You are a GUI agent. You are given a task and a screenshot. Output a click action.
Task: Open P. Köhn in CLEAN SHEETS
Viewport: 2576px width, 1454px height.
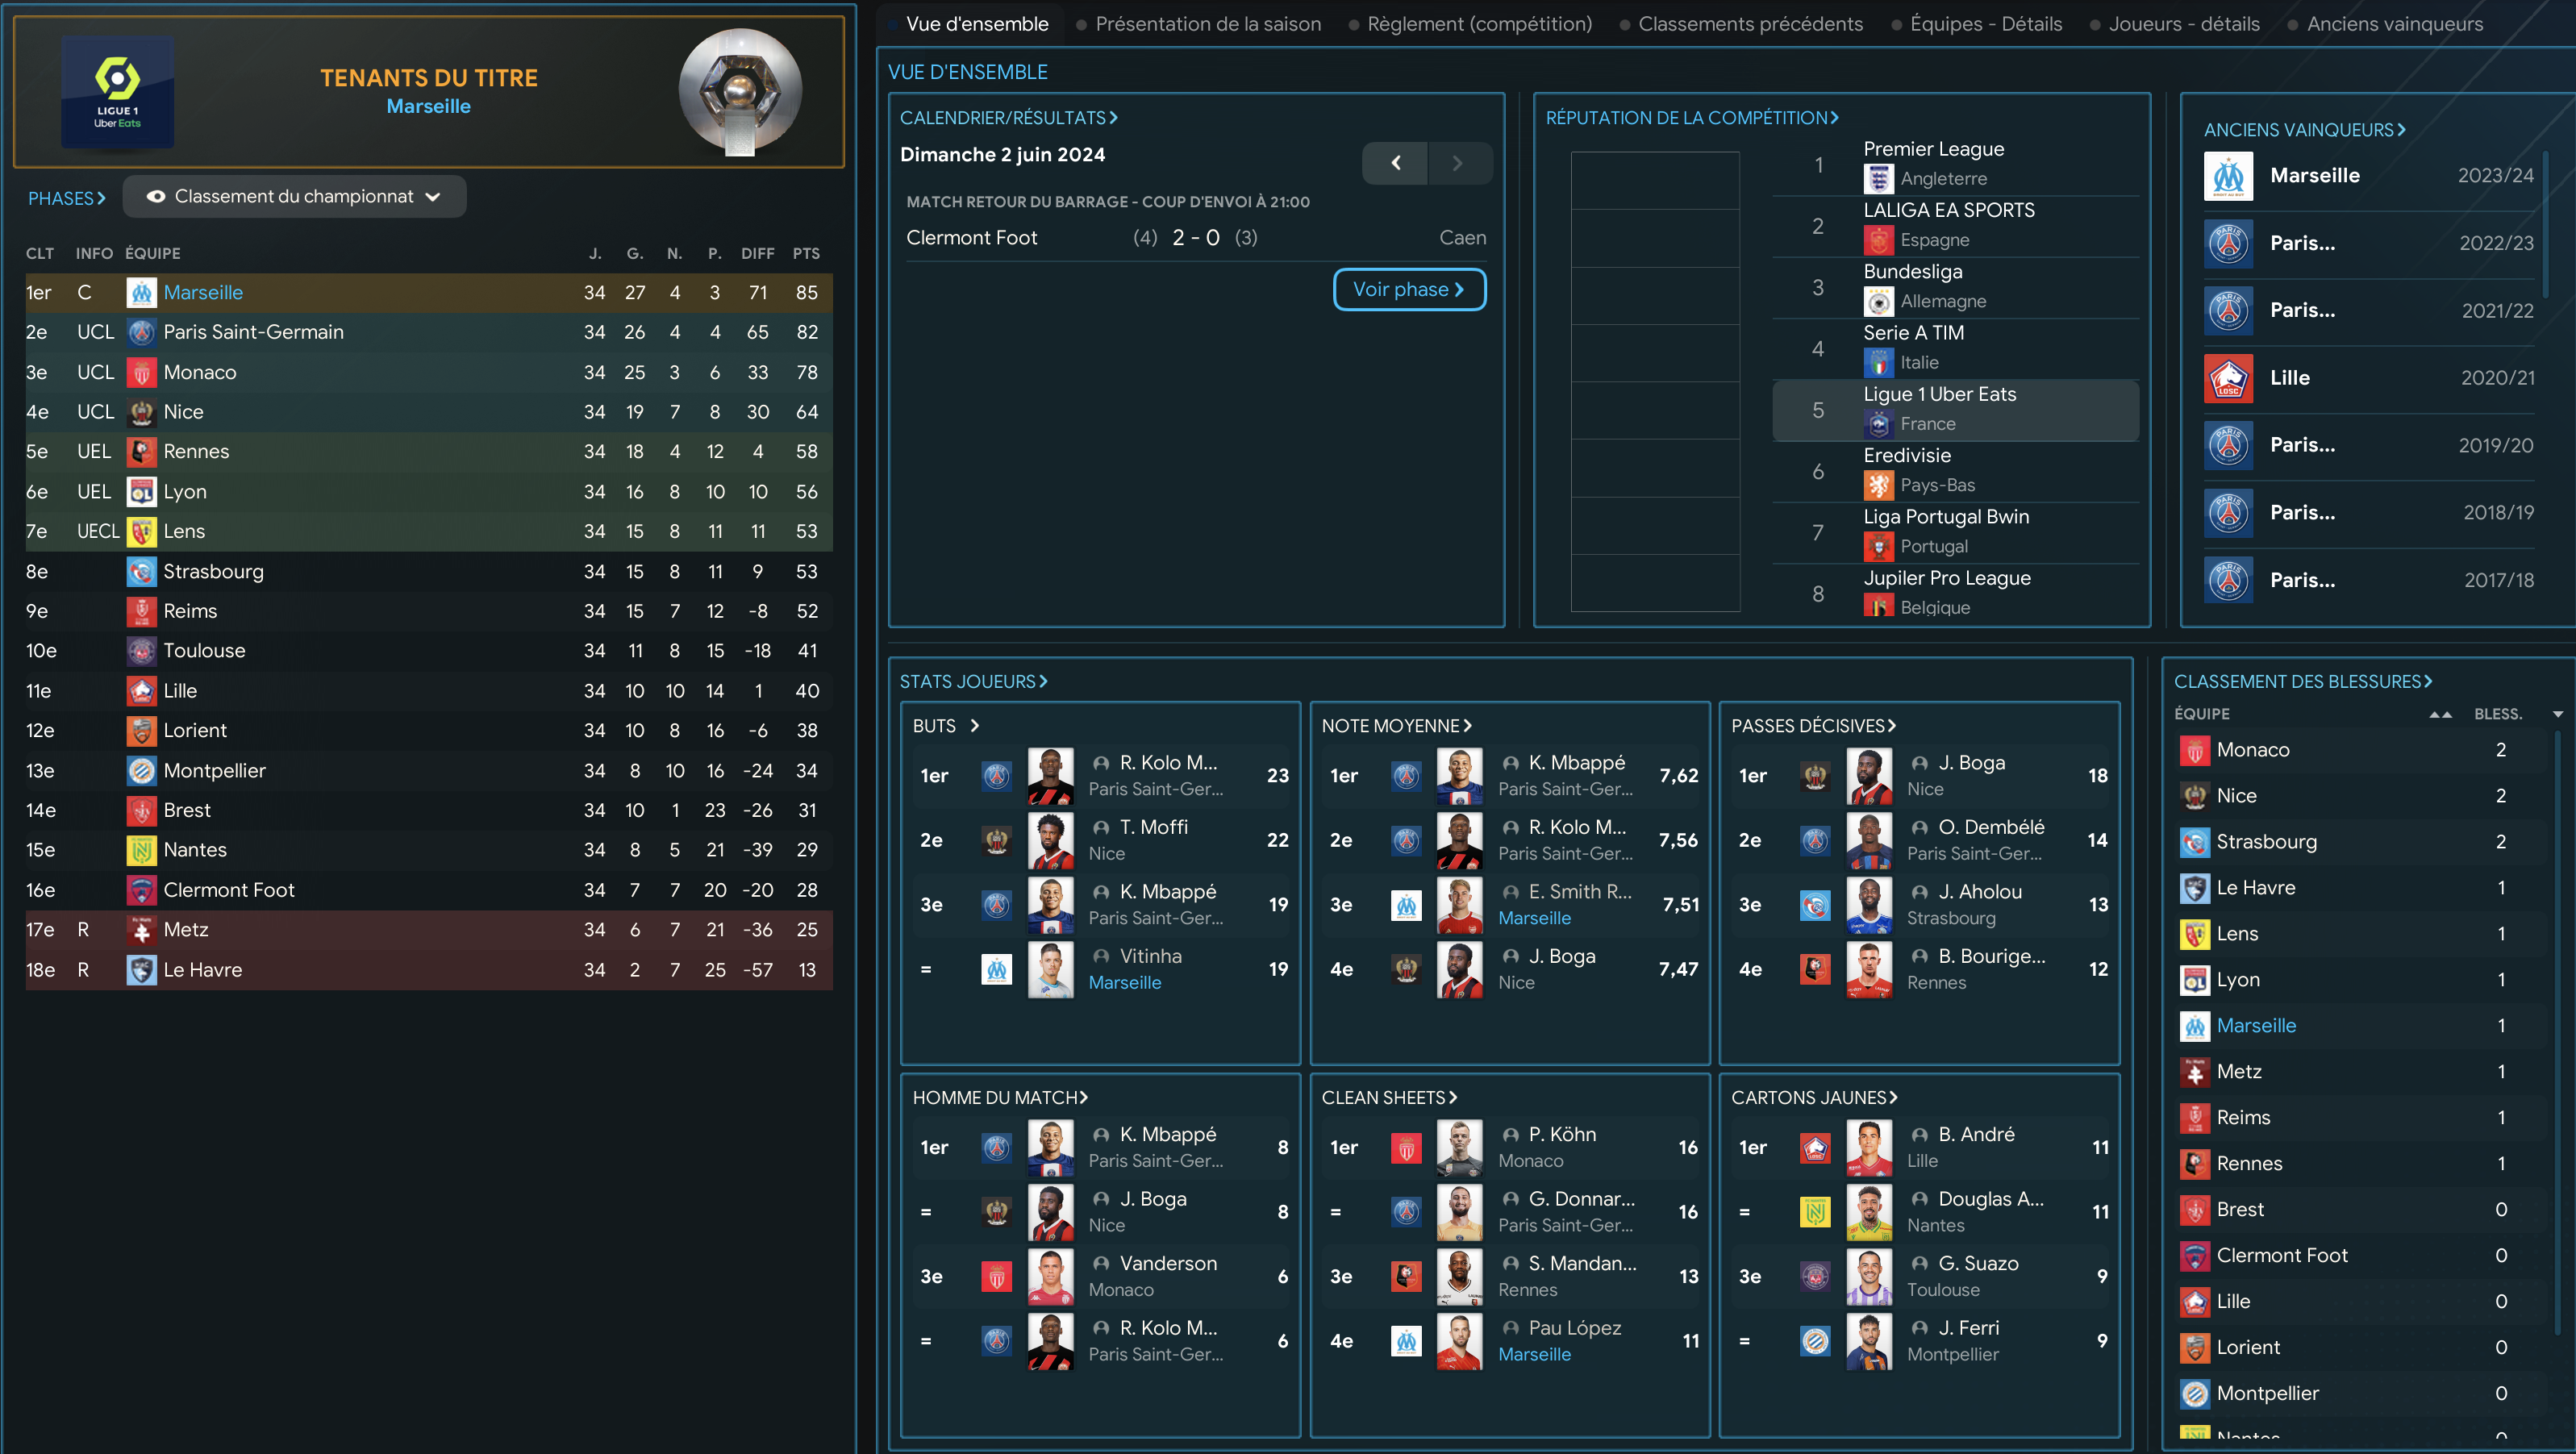(1561, 1134)
